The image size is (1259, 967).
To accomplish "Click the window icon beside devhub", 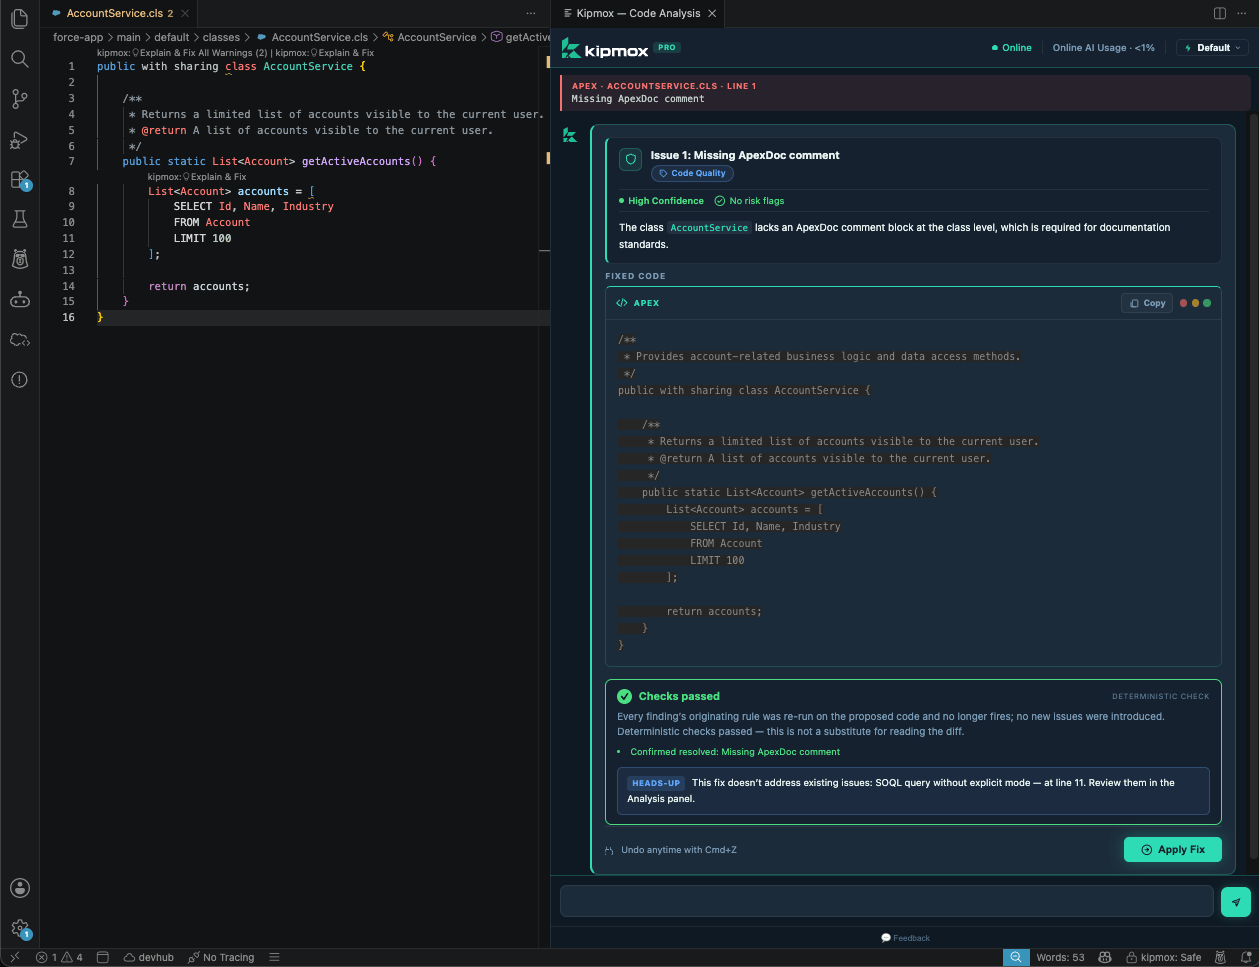I will [103, 957].
